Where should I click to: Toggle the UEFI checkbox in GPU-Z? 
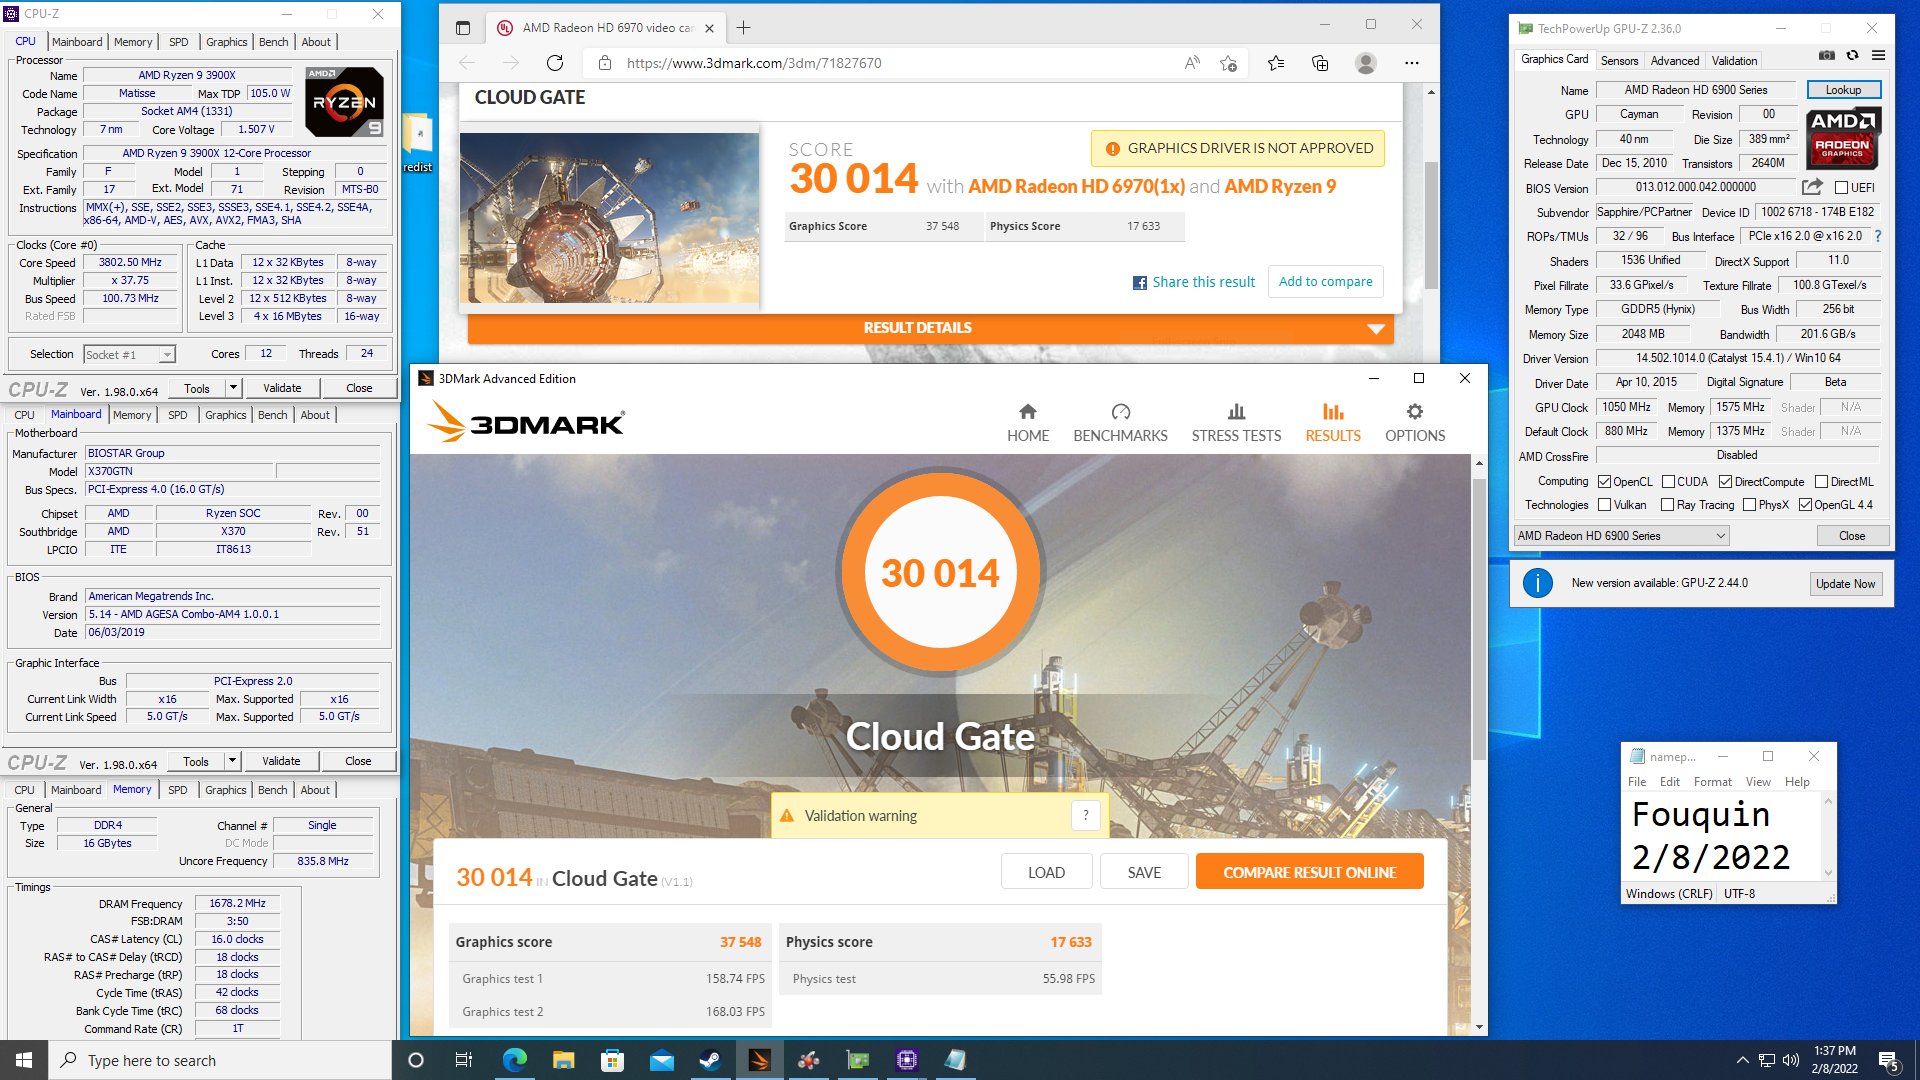(1841, 188)
